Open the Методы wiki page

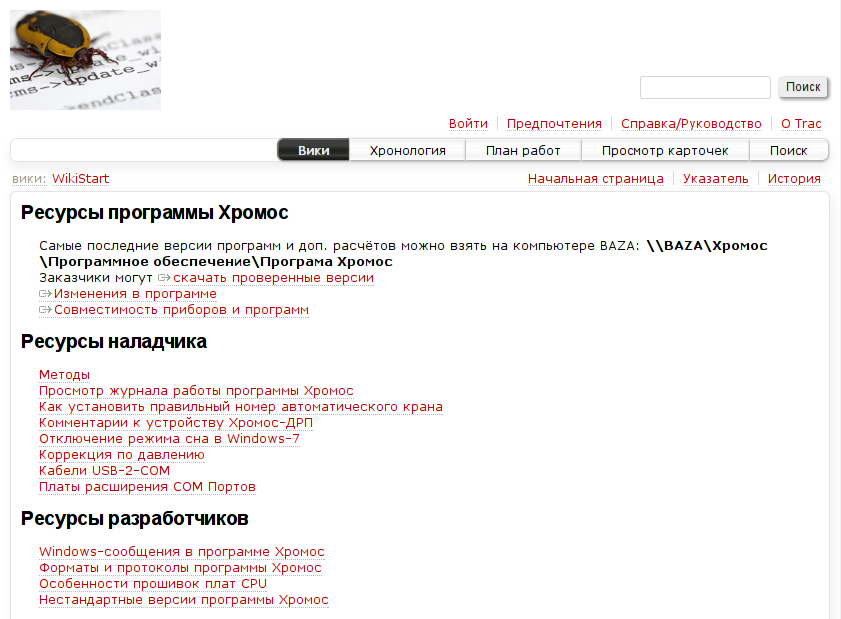point(64,375)
